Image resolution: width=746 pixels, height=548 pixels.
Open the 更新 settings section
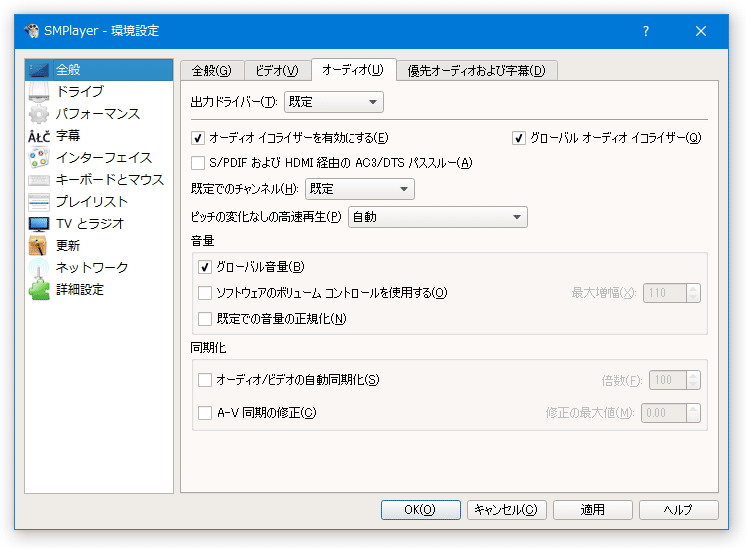click(99, 245)
